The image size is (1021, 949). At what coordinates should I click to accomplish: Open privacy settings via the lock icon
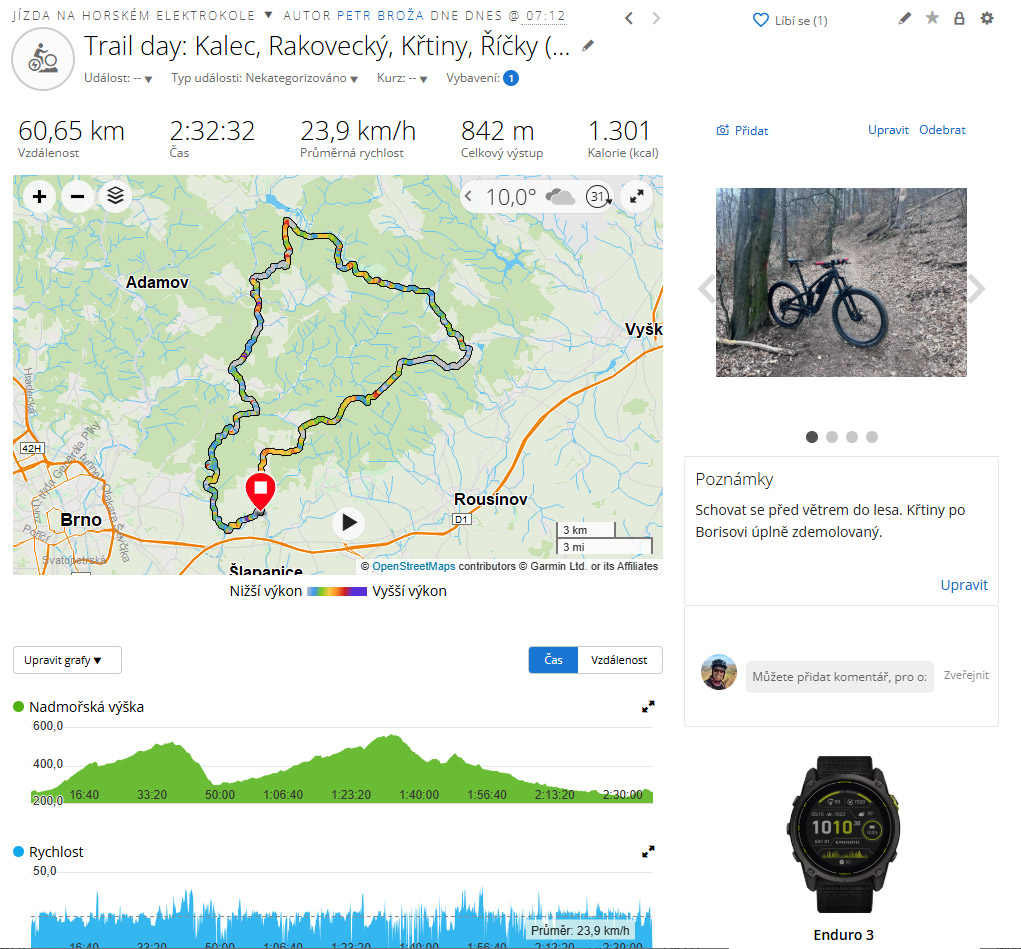pyautogui.click(x=959, y=18)
